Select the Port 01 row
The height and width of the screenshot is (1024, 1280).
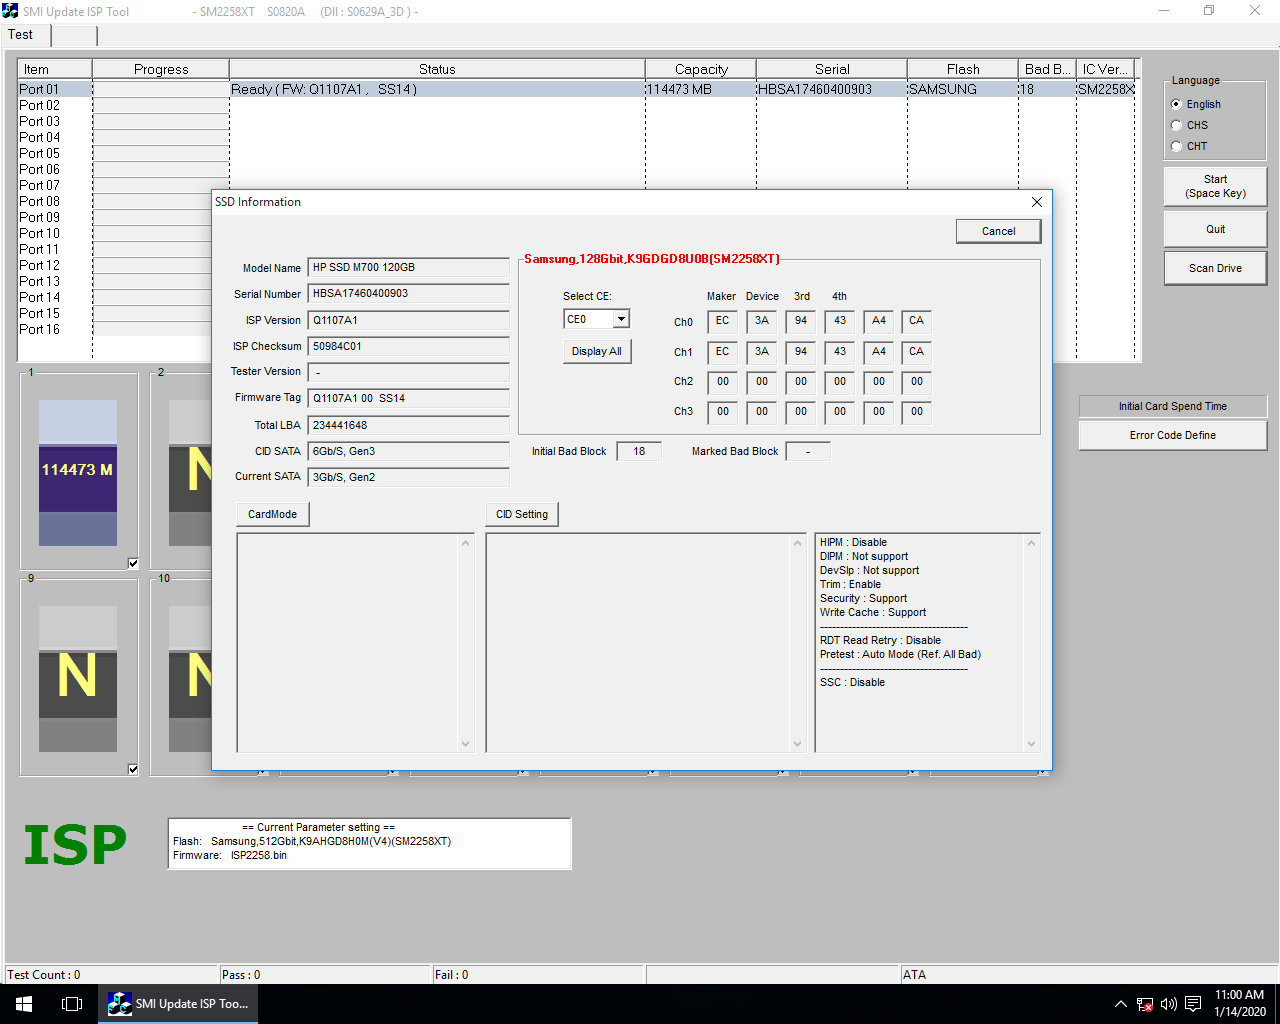577,89
